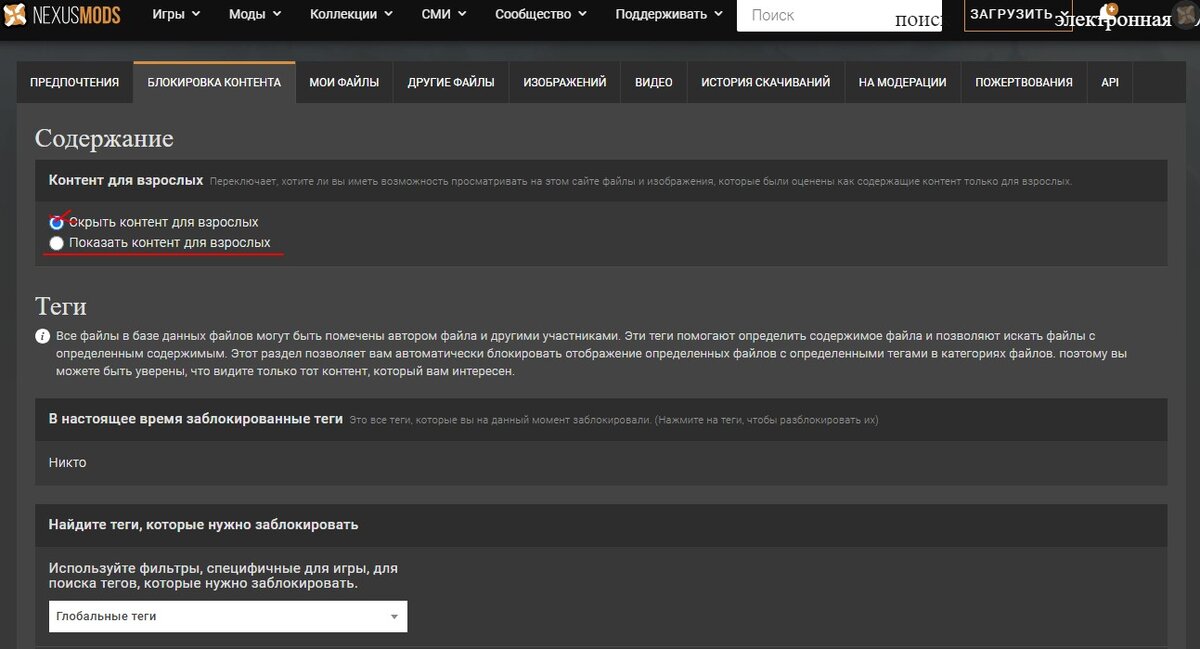This screenshot has width=1200, height=649.
Task: Click Найдите теги, которые нужно заблокировать header
Action: click(204, 524)
